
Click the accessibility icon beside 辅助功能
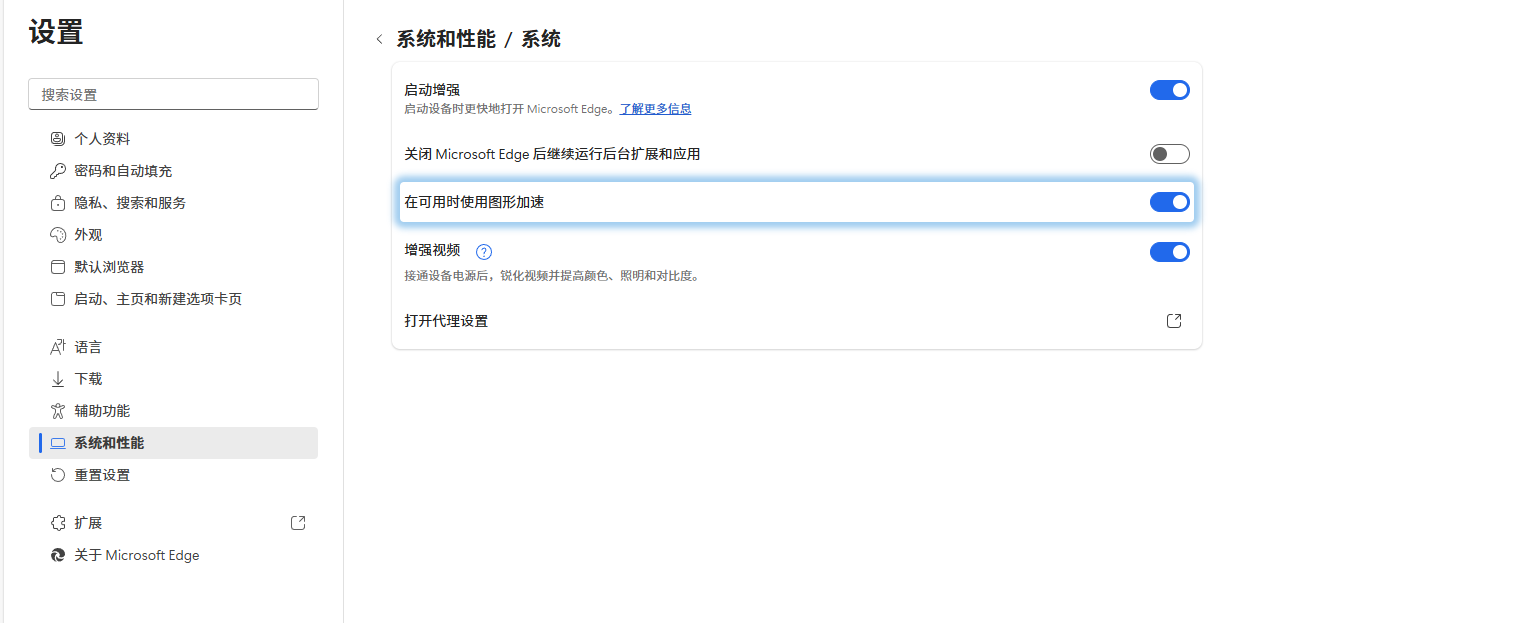(57, 411)
